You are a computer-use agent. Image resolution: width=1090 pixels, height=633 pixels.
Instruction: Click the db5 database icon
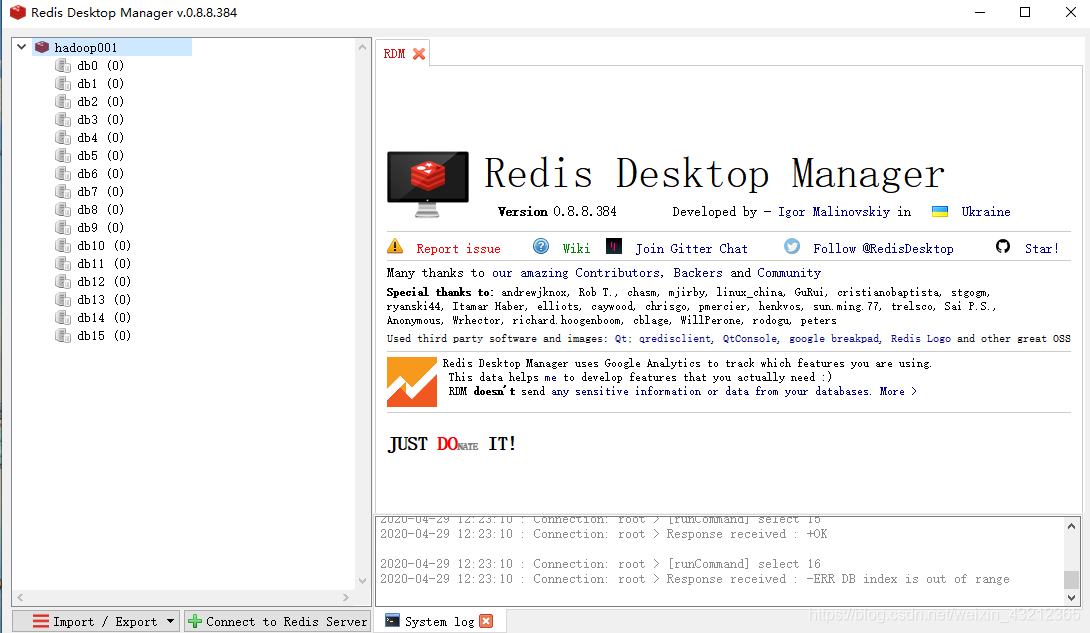tap(63, 156)
